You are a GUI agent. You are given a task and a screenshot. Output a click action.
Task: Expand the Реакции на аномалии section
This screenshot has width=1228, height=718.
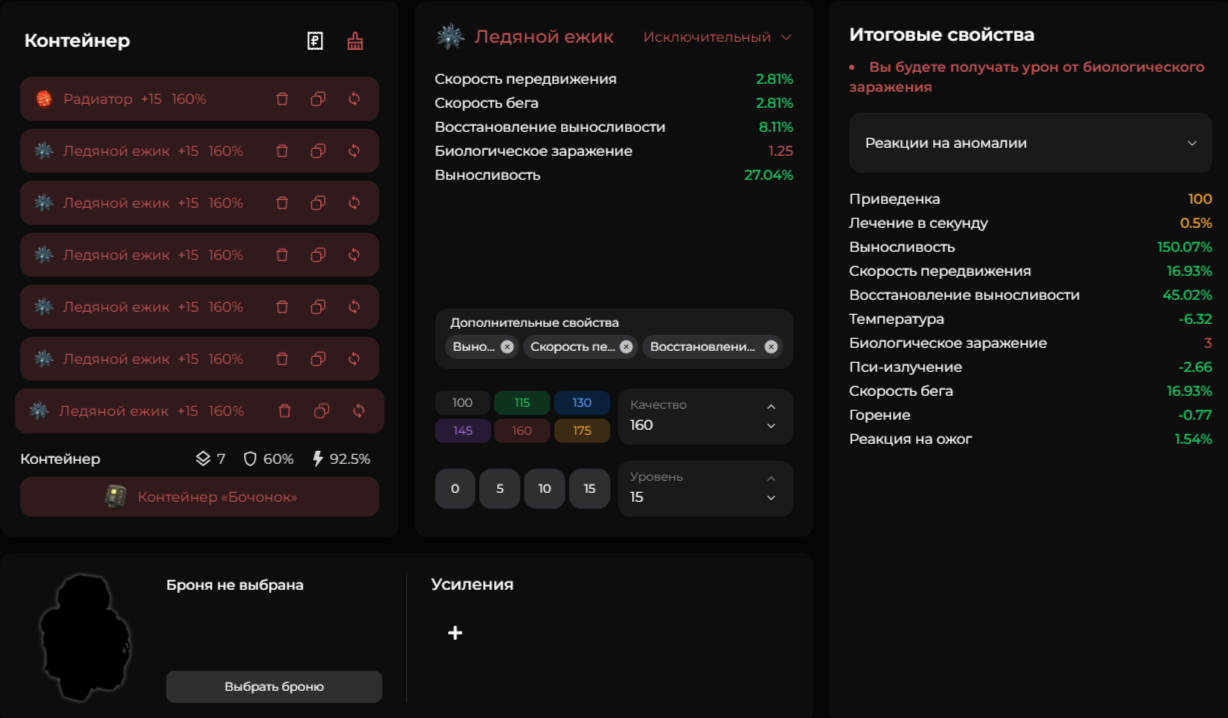coord(1030,143)
